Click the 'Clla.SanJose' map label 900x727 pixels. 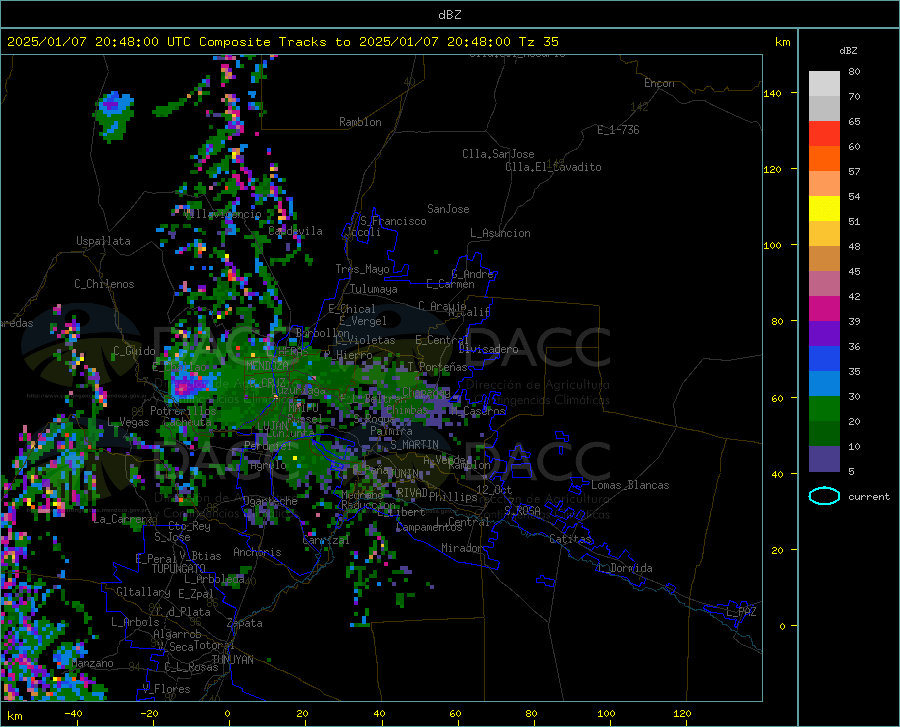tap(498, 154)
